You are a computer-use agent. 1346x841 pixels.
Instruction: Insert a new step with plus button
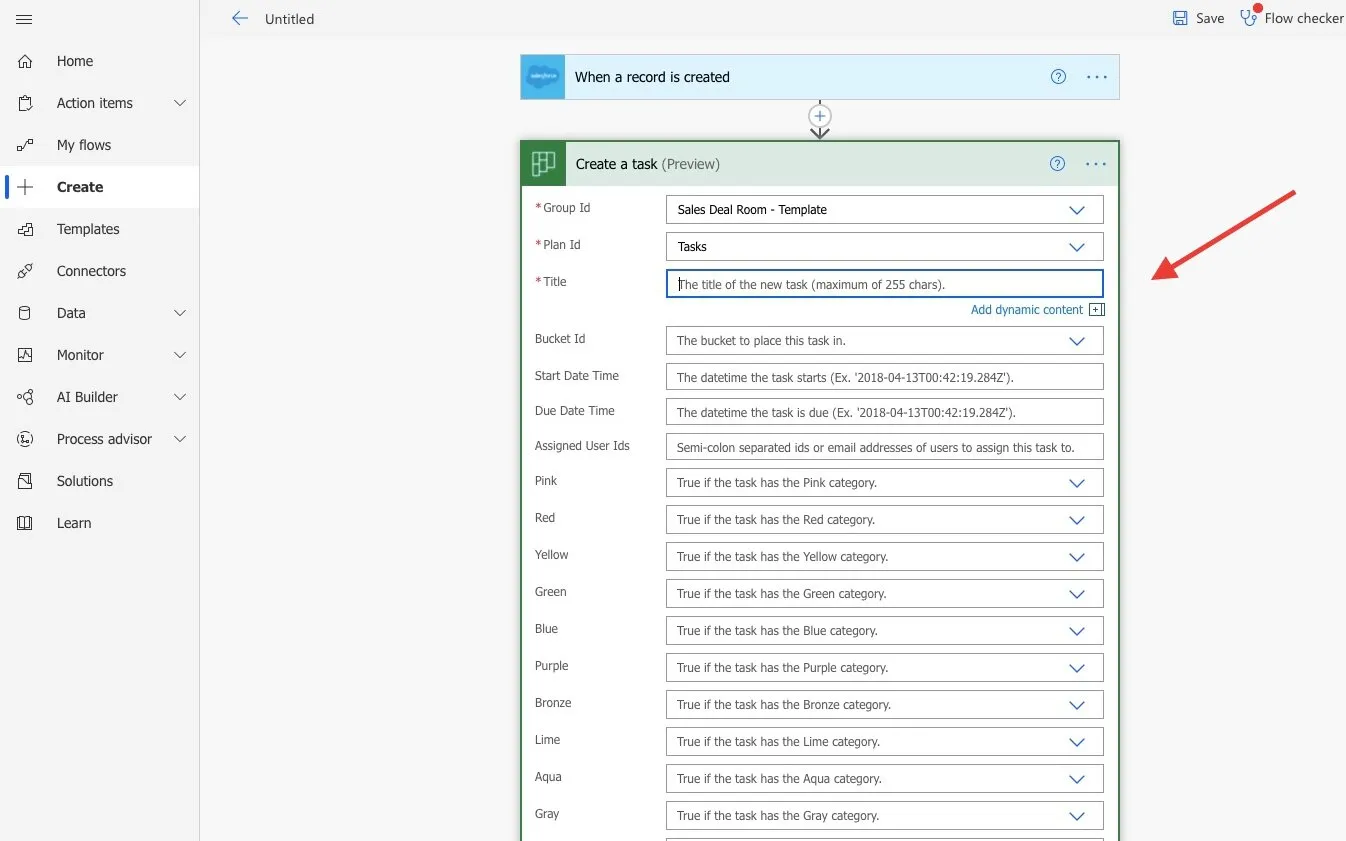(820, 116)
